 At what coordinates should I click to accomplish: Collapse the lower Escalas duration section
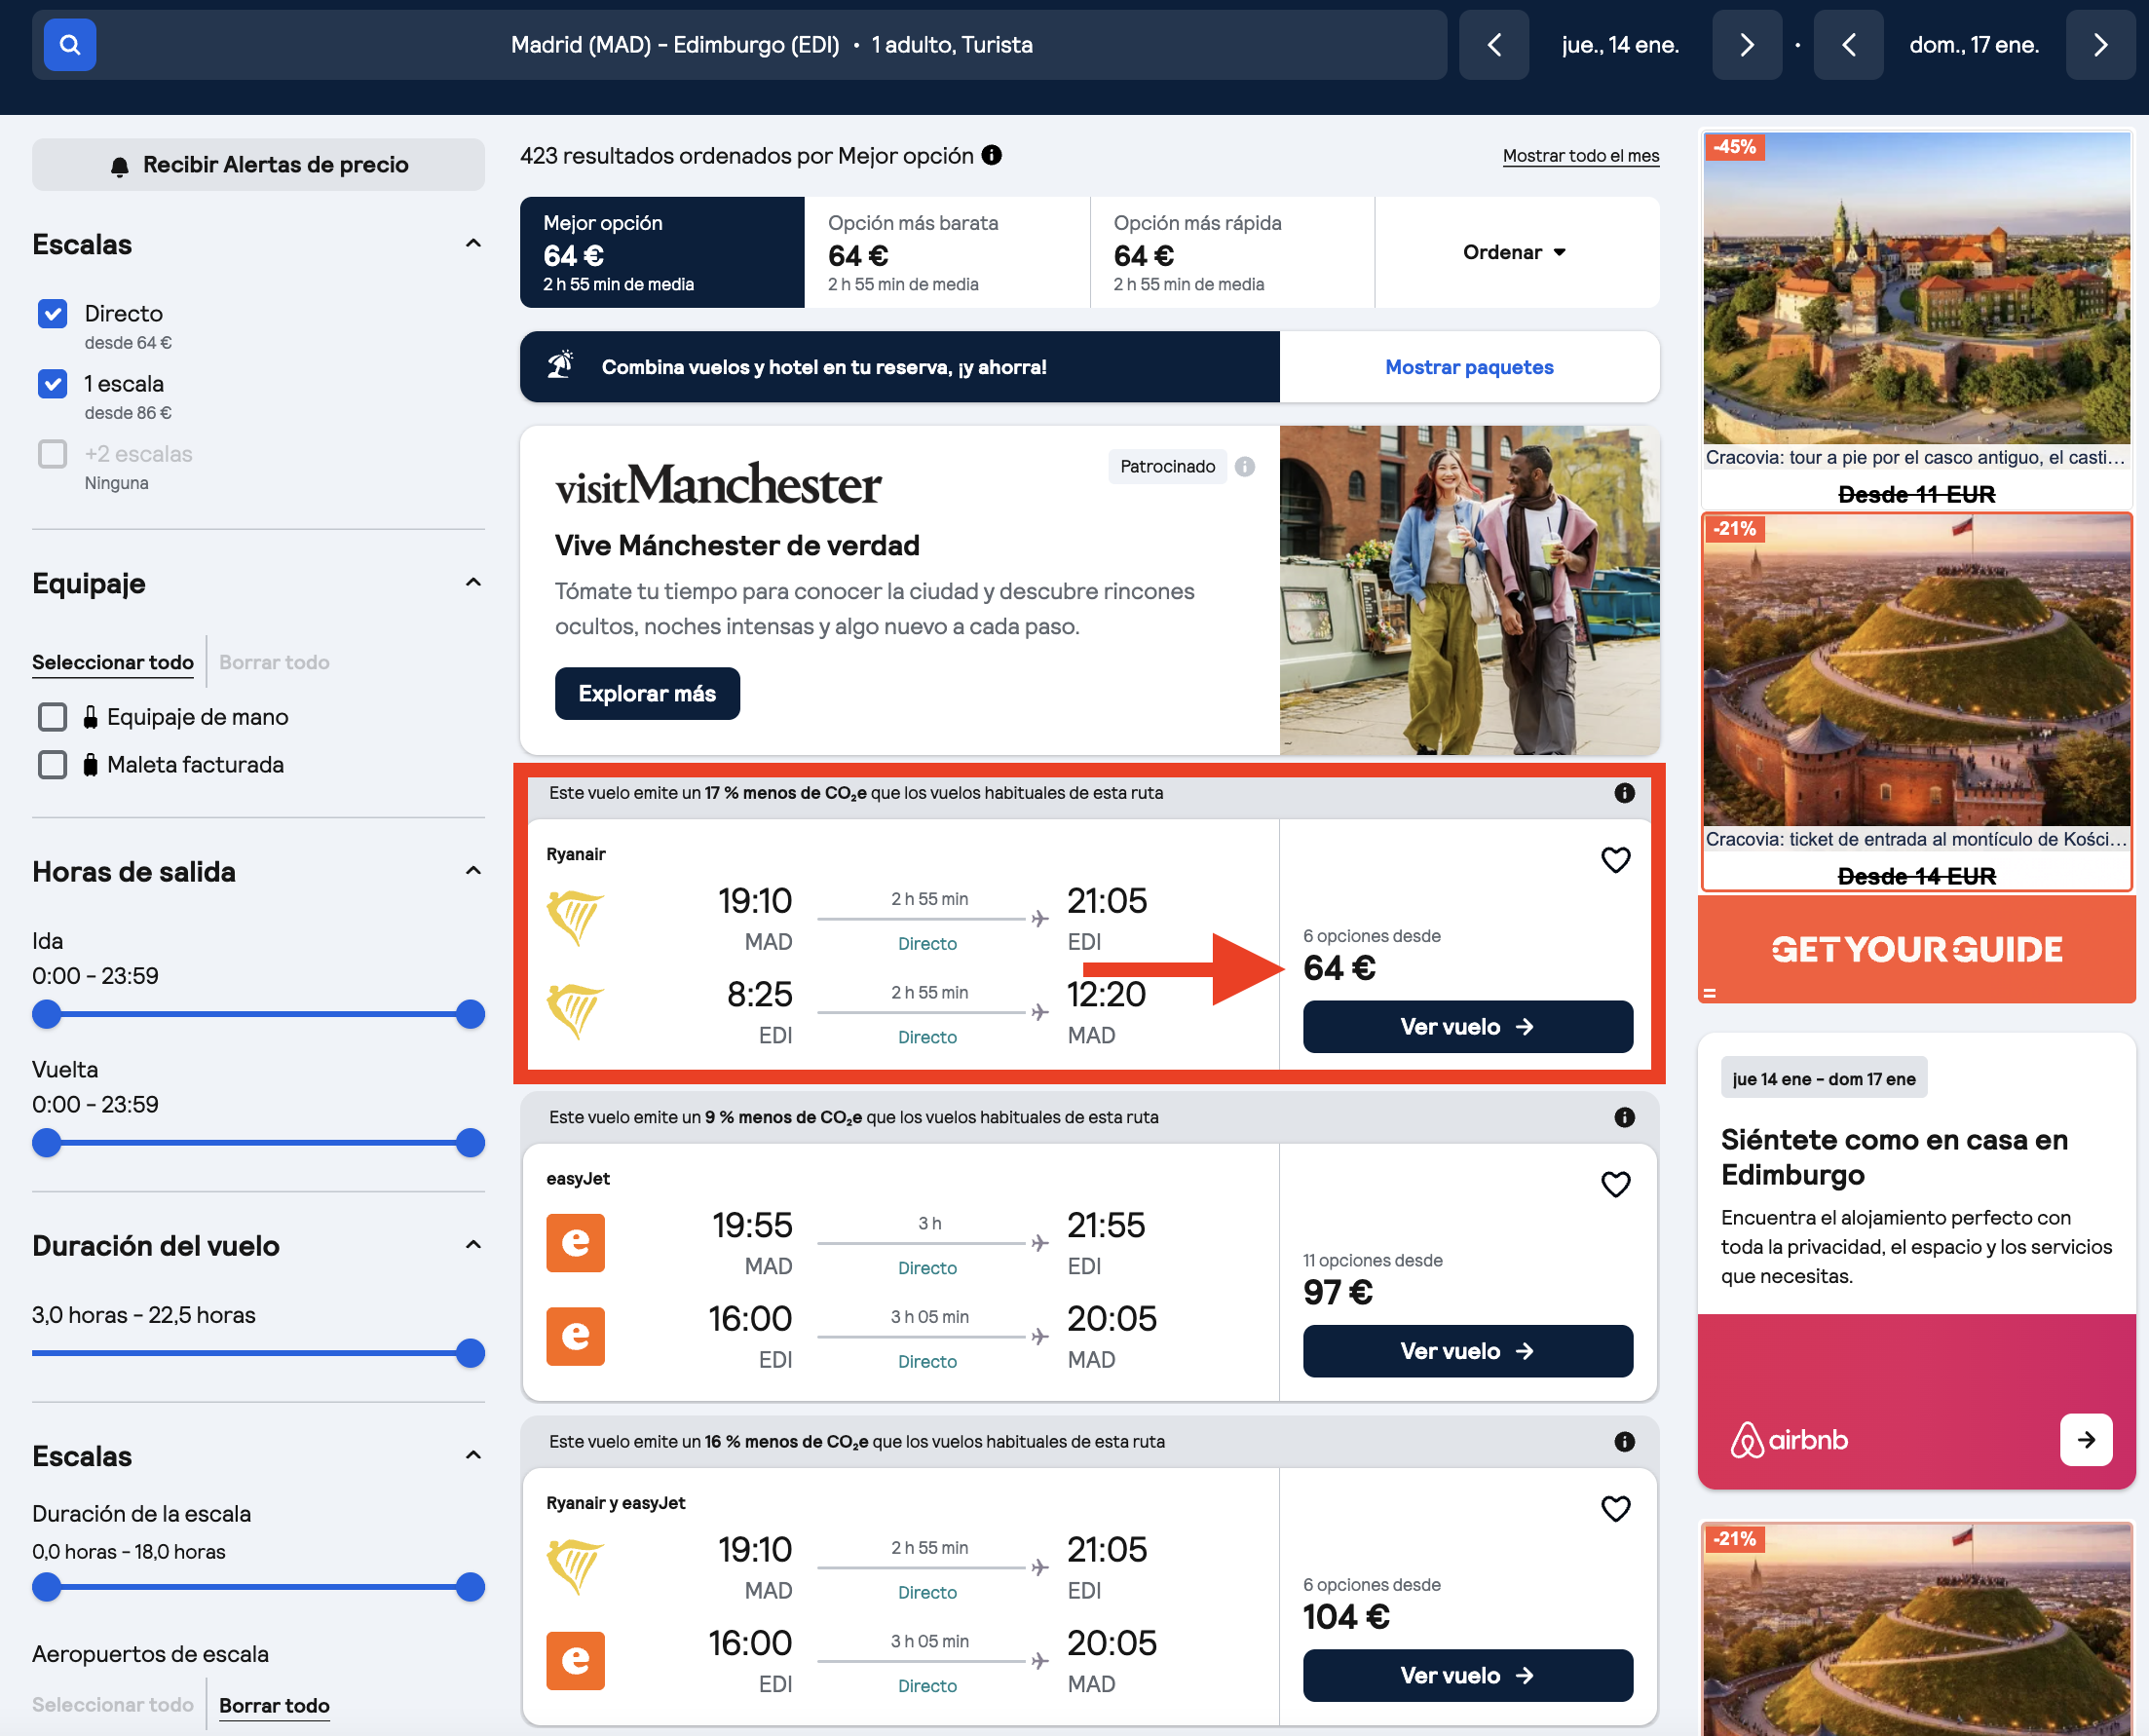pyautogui.click(x=473, y=1455)
